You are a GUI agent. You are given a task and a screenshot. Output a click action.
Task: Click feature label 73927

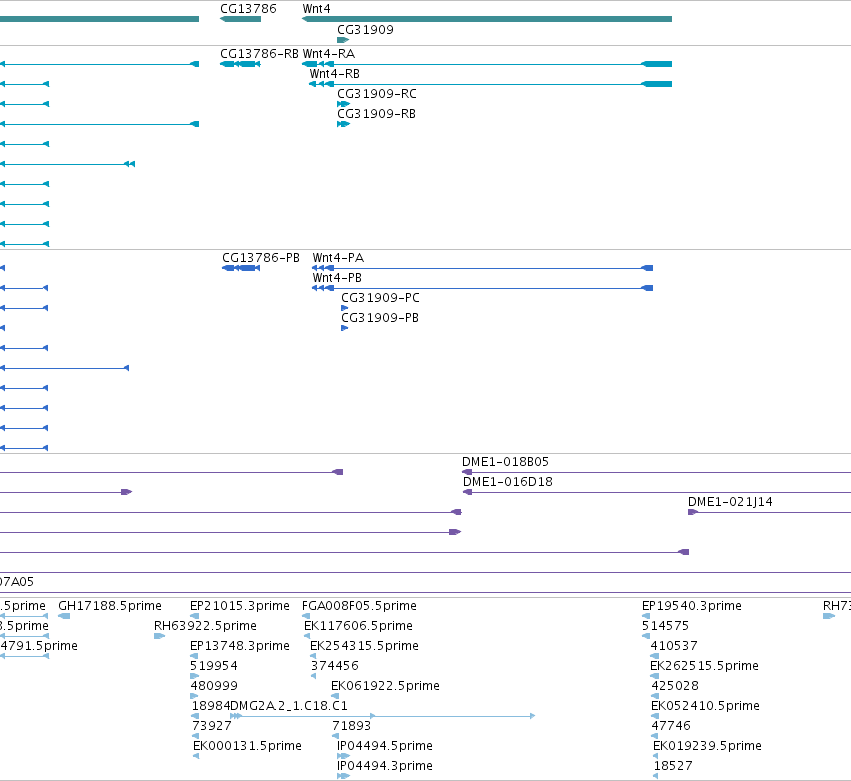tap(212, 726)
